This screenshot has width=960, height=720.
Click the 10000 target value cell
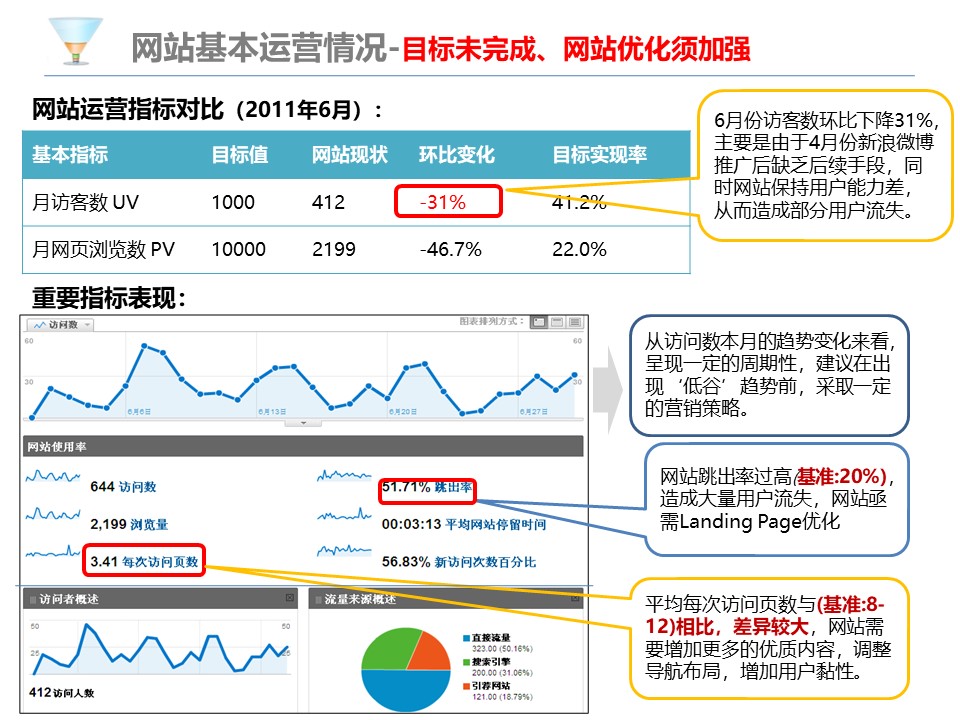pos(239,249)
